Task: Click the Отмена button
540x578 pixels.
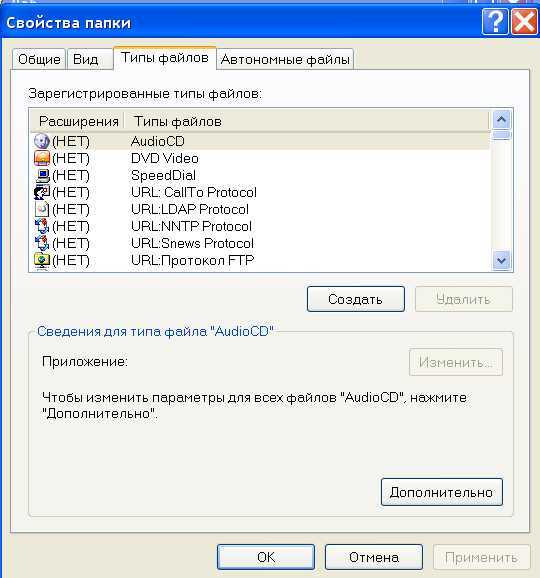Action: (x=374, y=557)
